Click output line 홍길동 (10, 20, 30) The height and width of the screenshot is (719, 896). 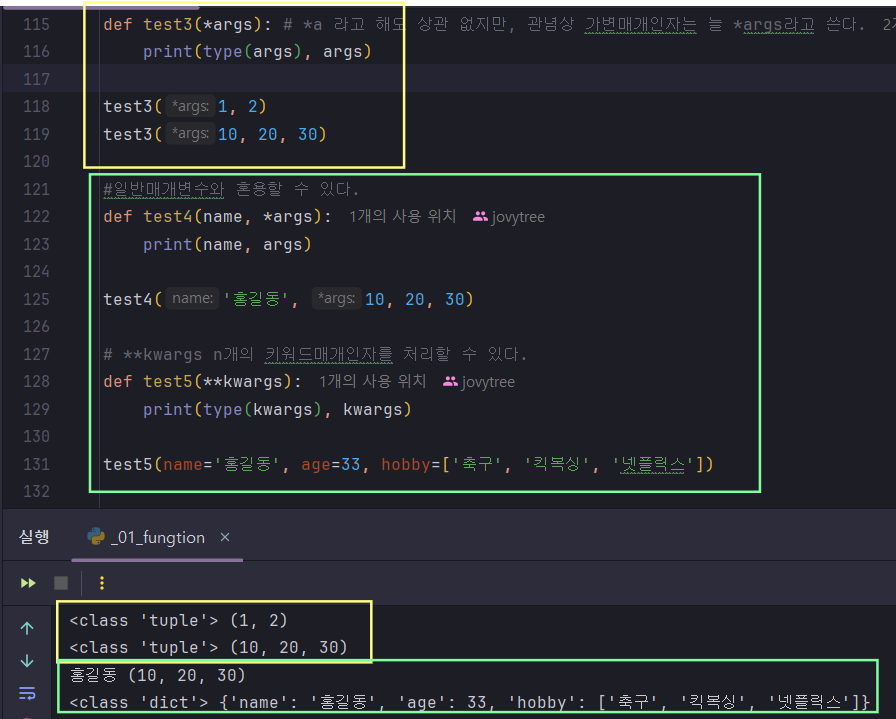tap(157, 675)
